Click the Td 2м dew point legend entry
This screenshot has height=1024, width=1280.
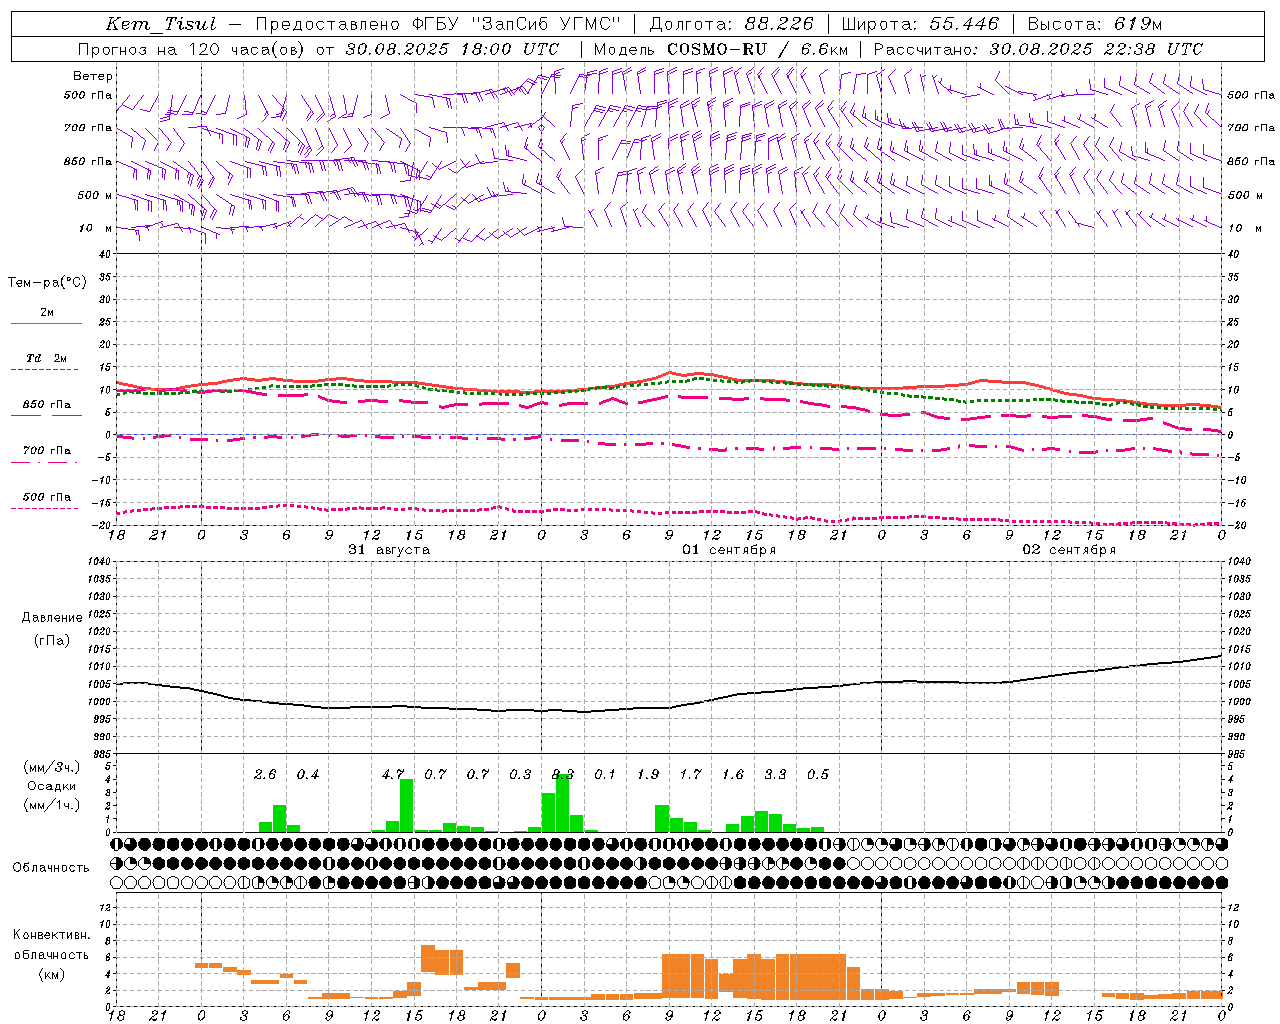(x=47, y=358)
